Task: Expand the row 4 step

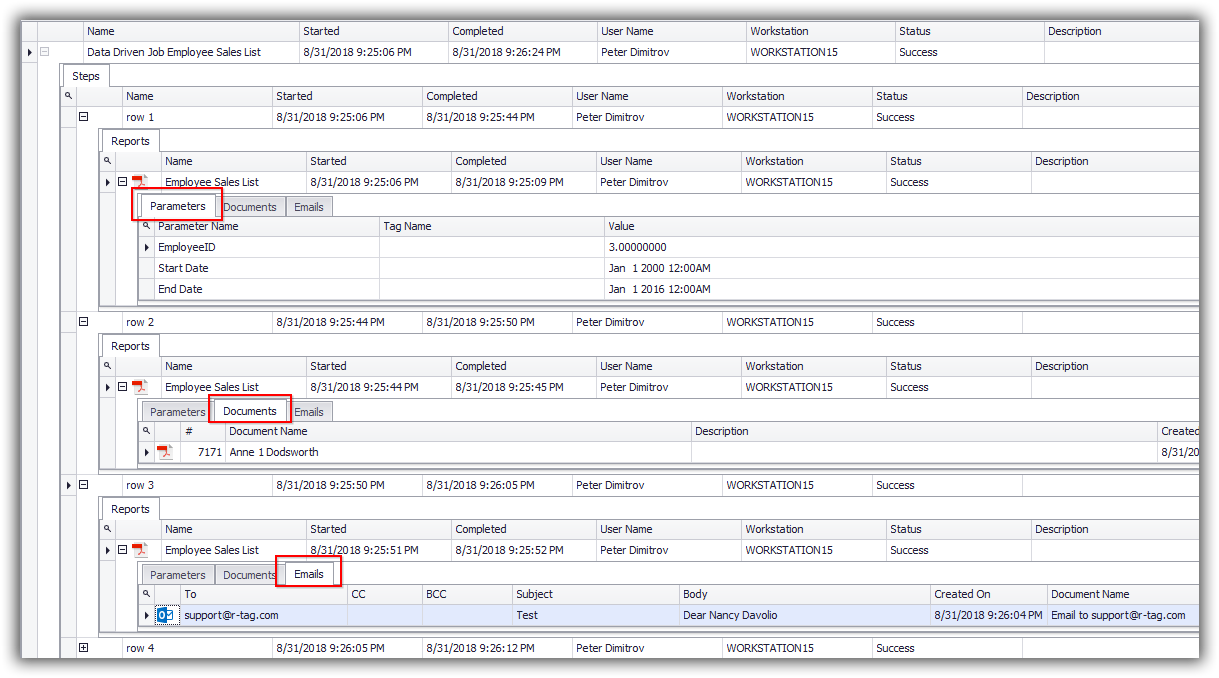Action: pos(84,648)
